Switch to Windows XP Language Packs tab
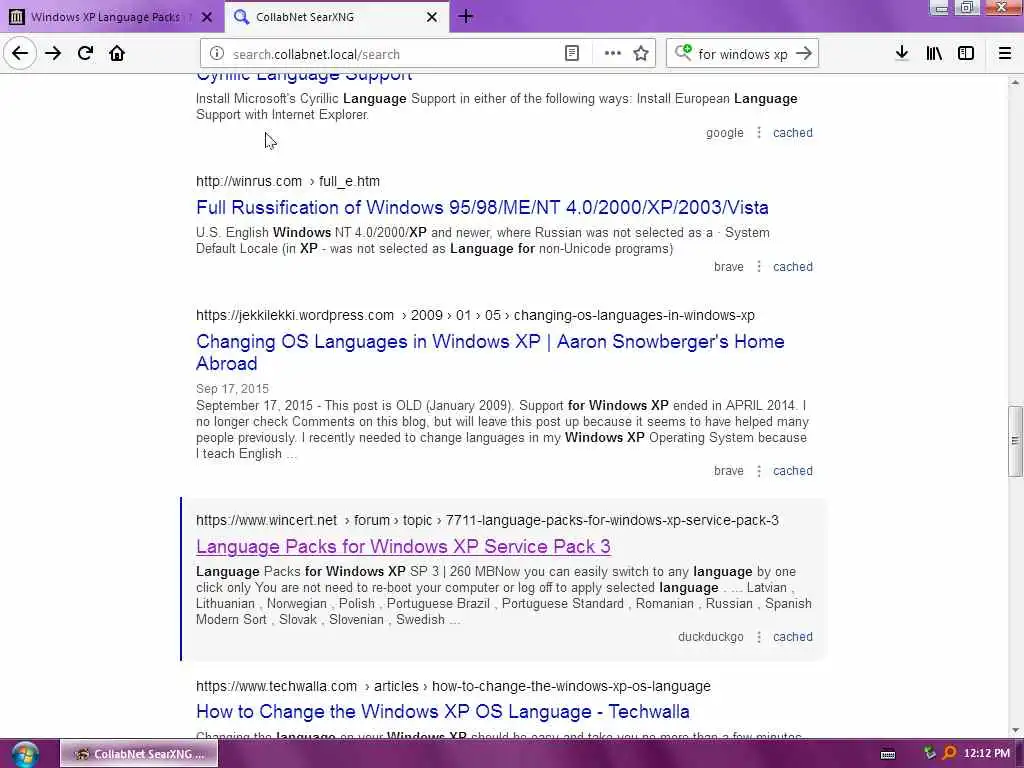Screen dimensions: 1024x768 (104, 17)
